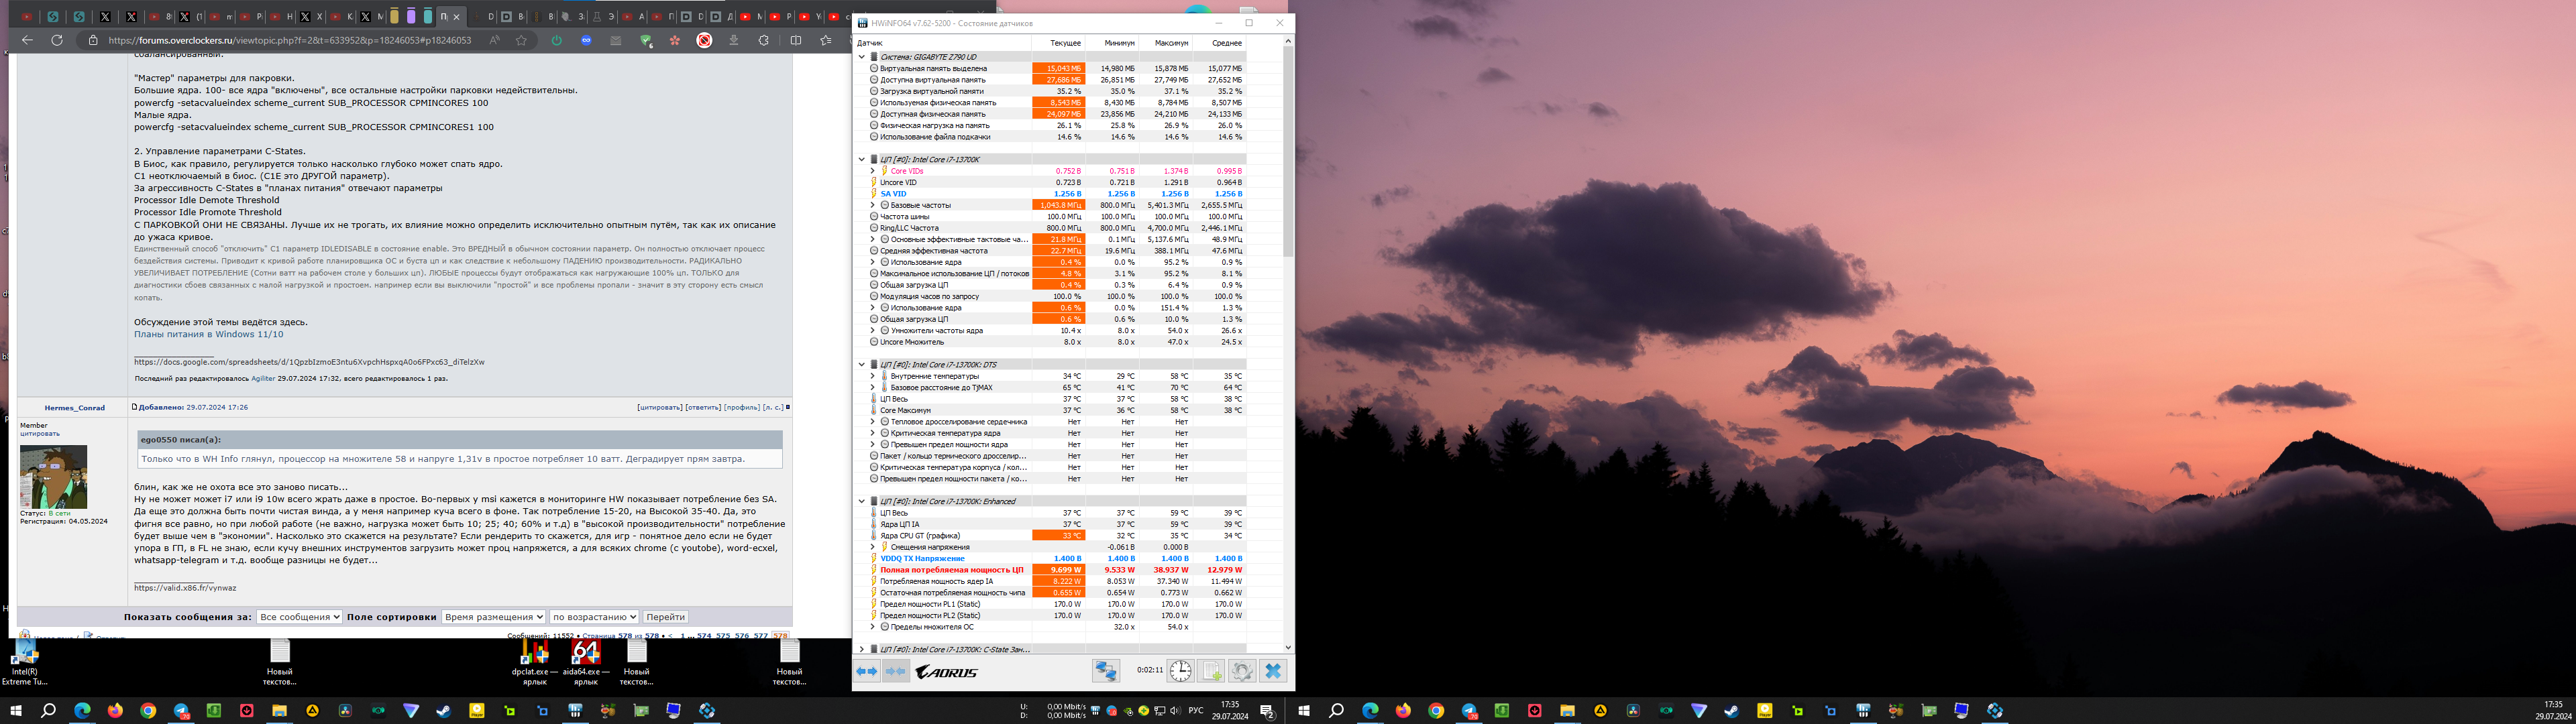This screenshot has width=2576, height=724.
Task: Open the "Все сообщения" dropdown
Action: [x=299, y=617]
